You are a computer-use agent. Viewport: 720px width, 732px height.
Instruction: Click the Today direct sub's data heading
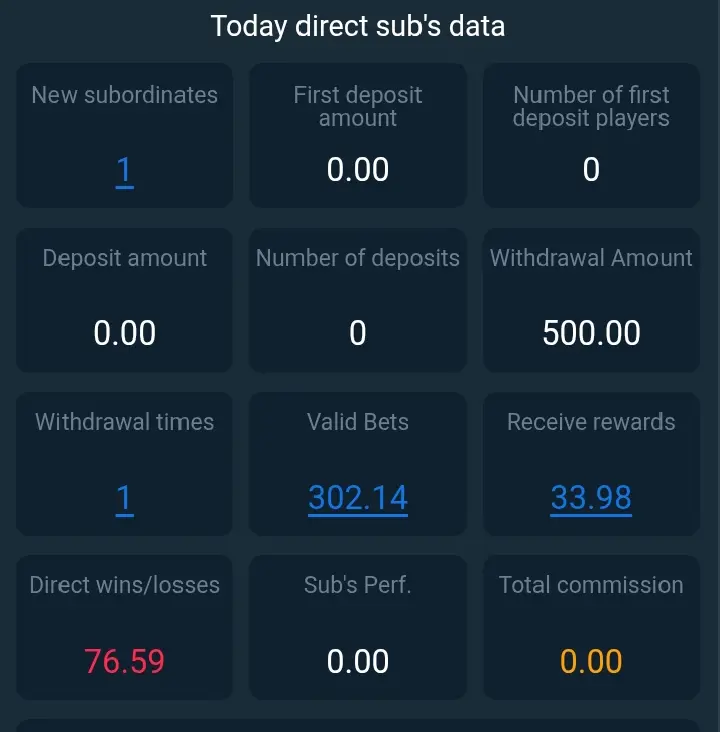(358, 26)
